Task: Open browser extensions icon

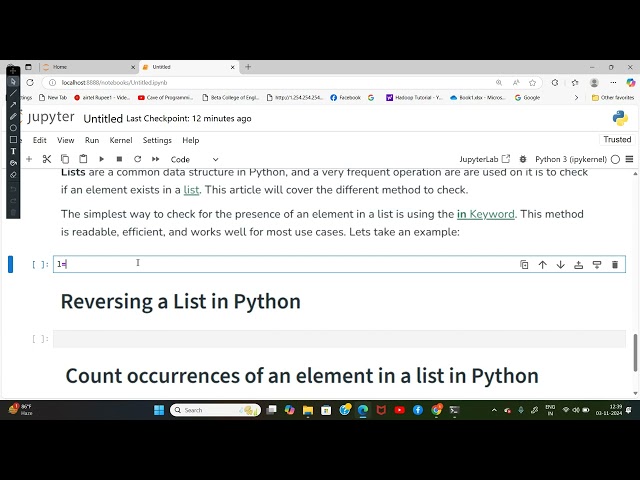Action: [555, 82]
